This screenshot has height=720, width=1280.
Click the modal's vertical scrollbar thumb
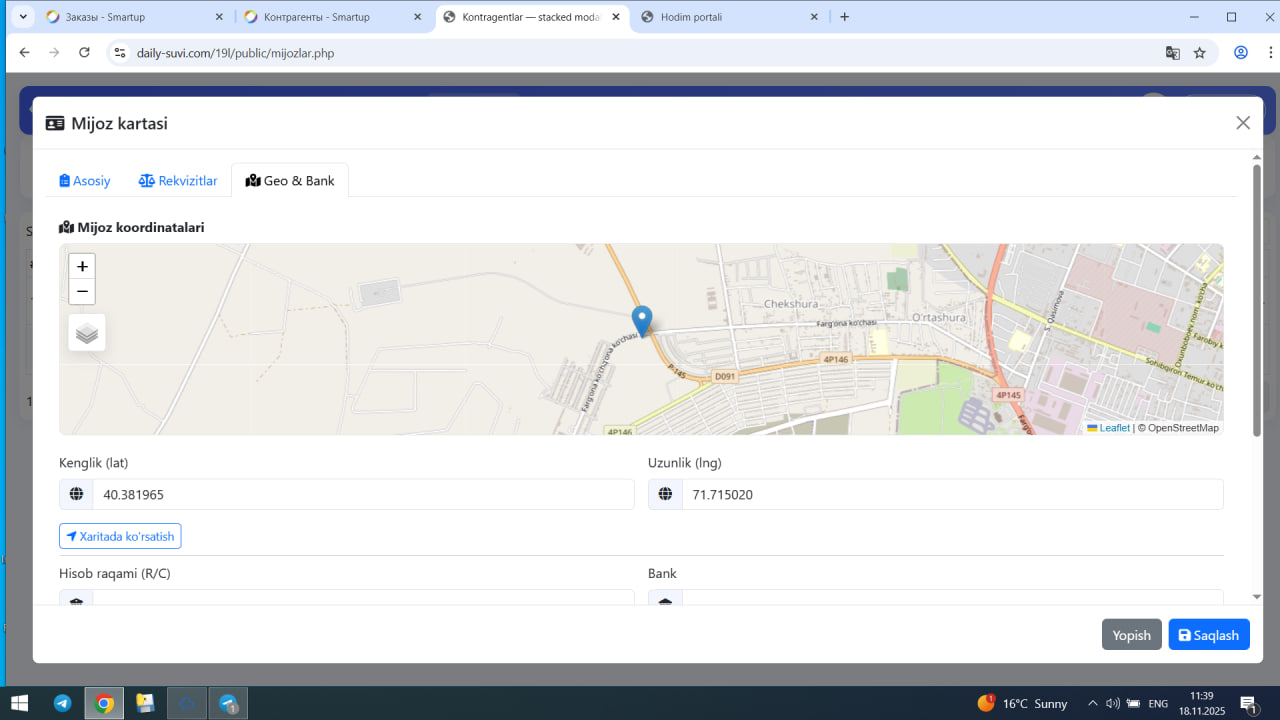(x=1257, y=300)
